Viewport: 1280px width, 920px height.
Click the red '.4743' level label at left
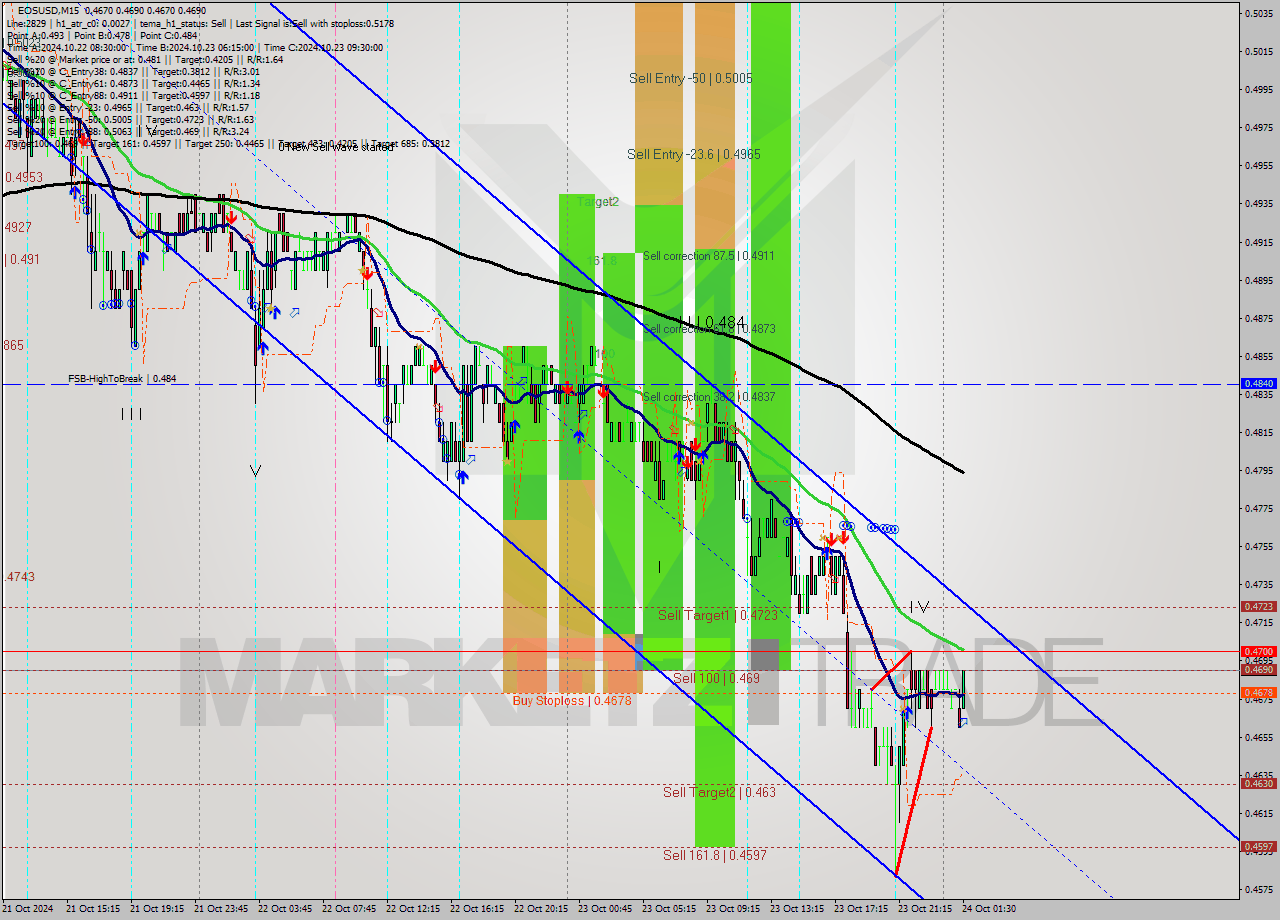pos(20,577)
